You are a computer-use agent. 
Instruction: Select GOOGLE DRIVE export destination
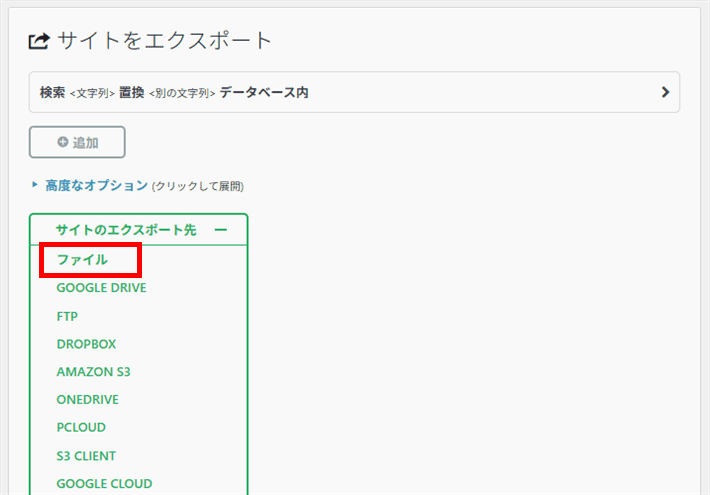(x=101, y=288)
